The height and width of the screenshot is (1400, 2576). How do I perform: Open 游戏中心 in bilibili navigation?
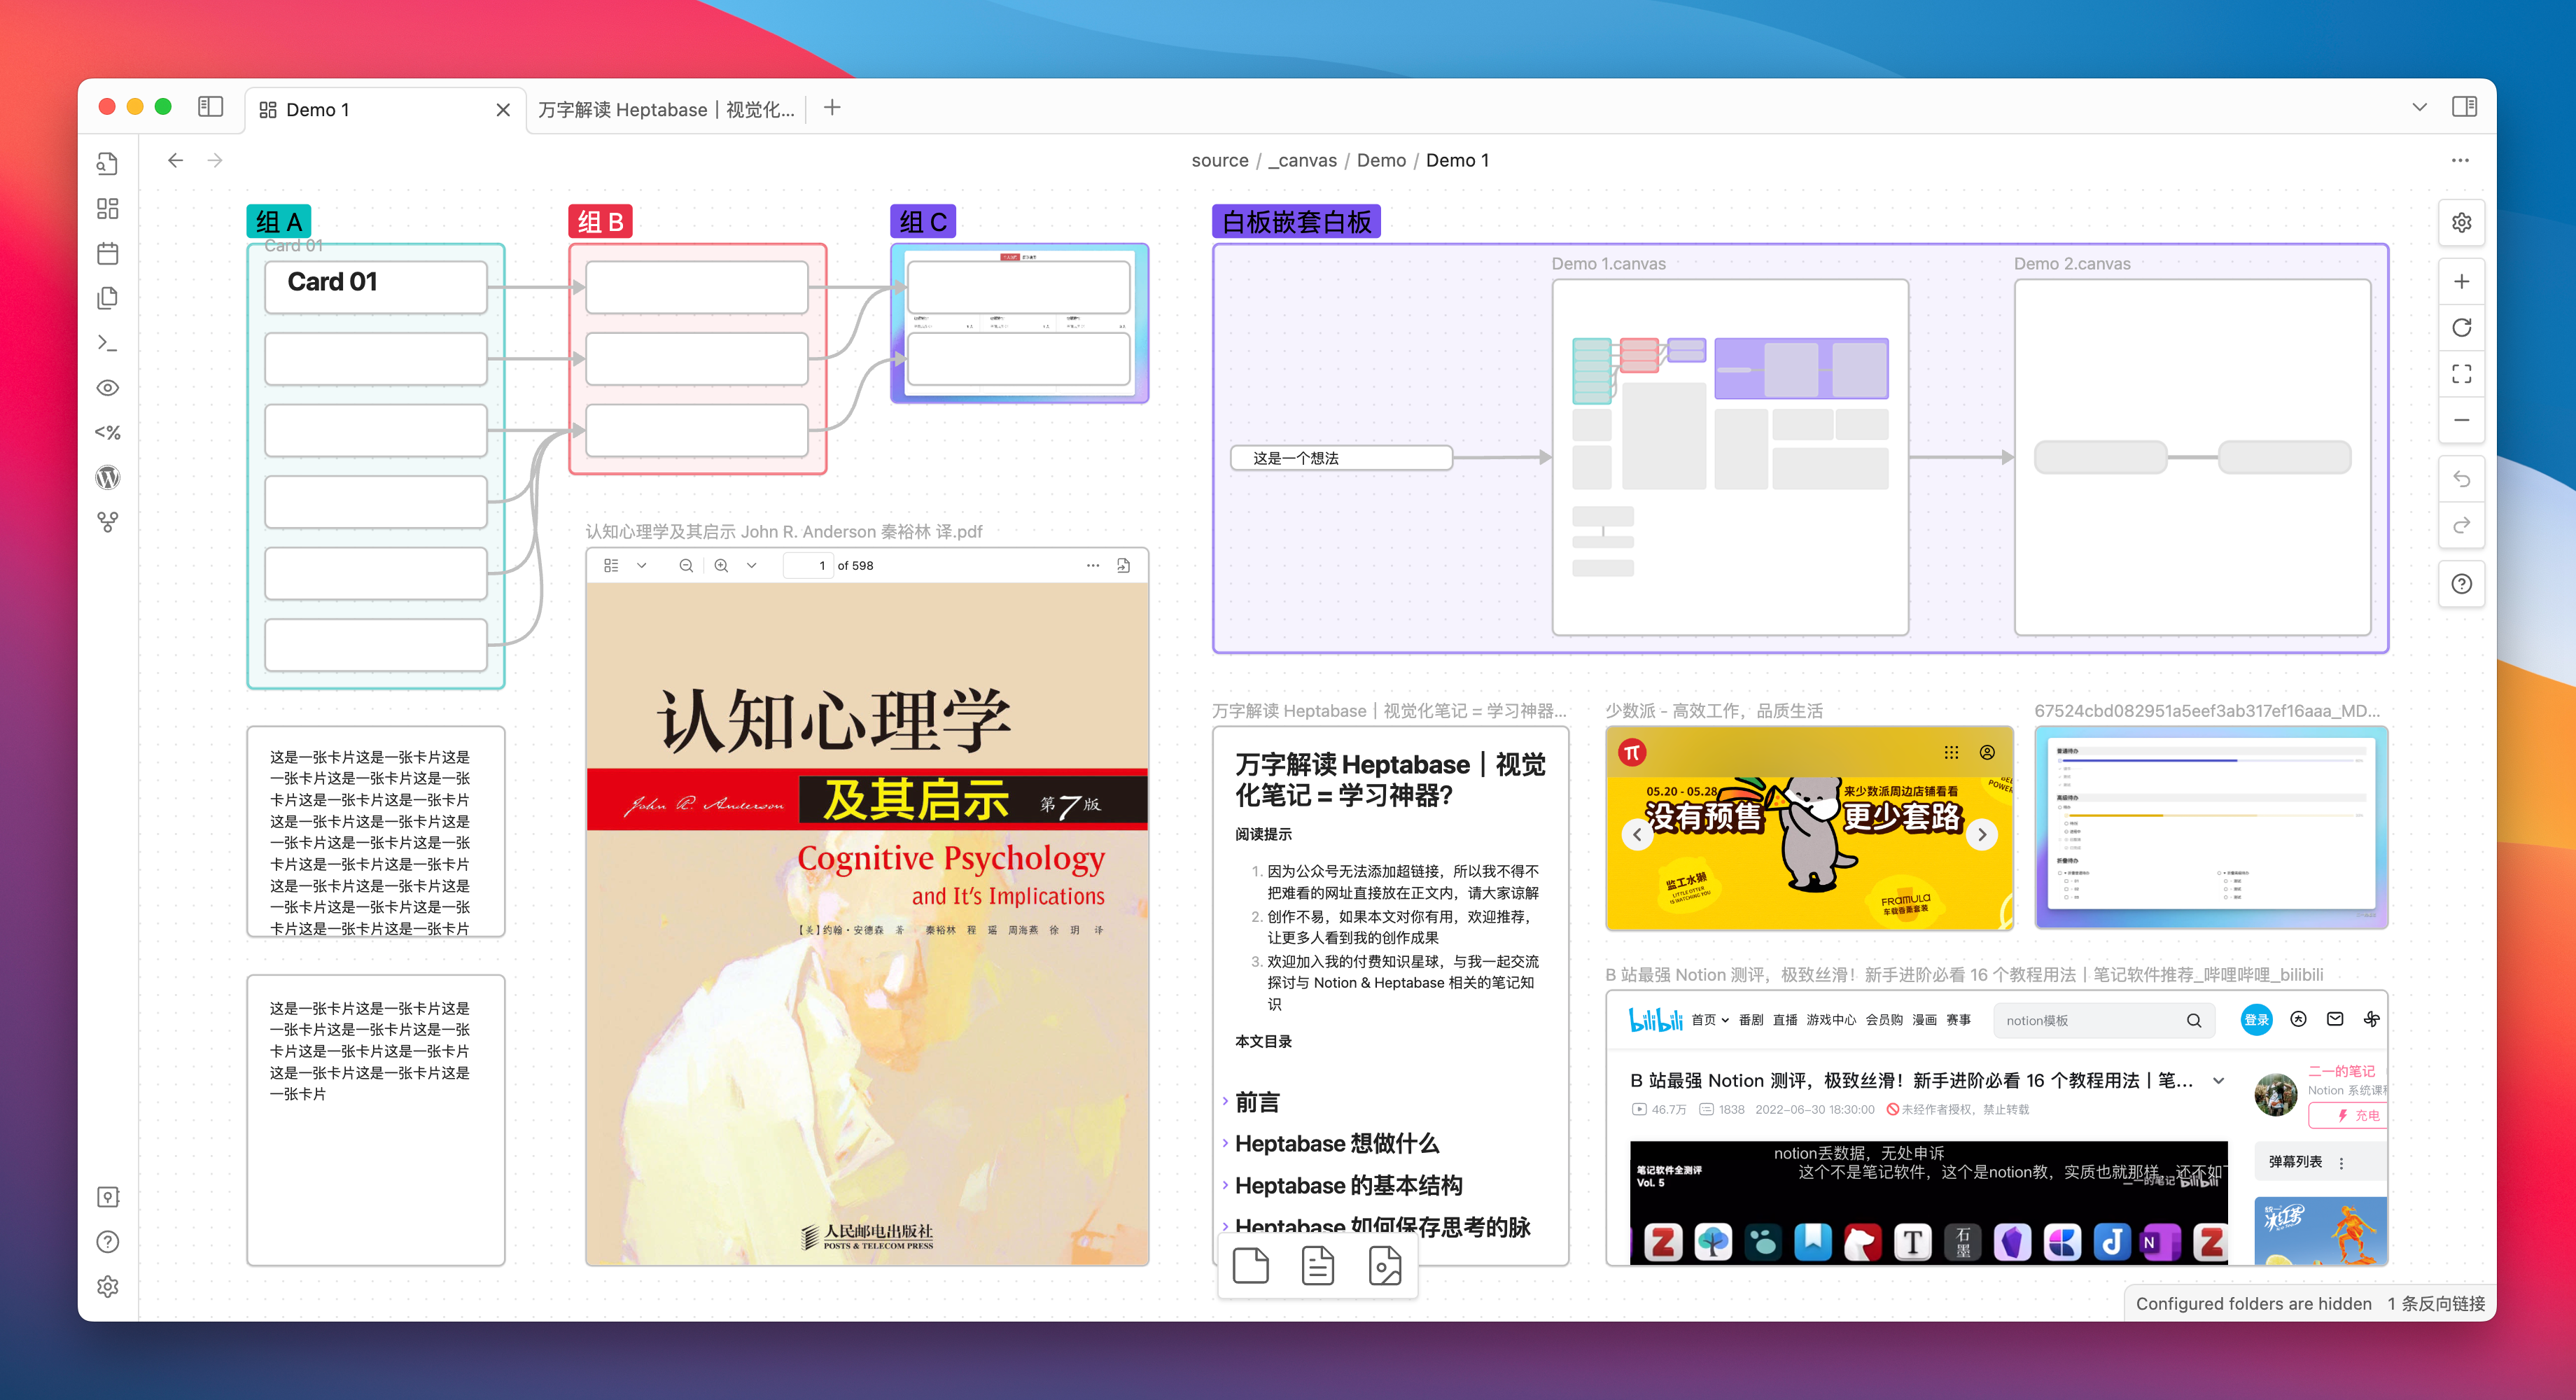pyautogui.click(x=1831, y=1020)
